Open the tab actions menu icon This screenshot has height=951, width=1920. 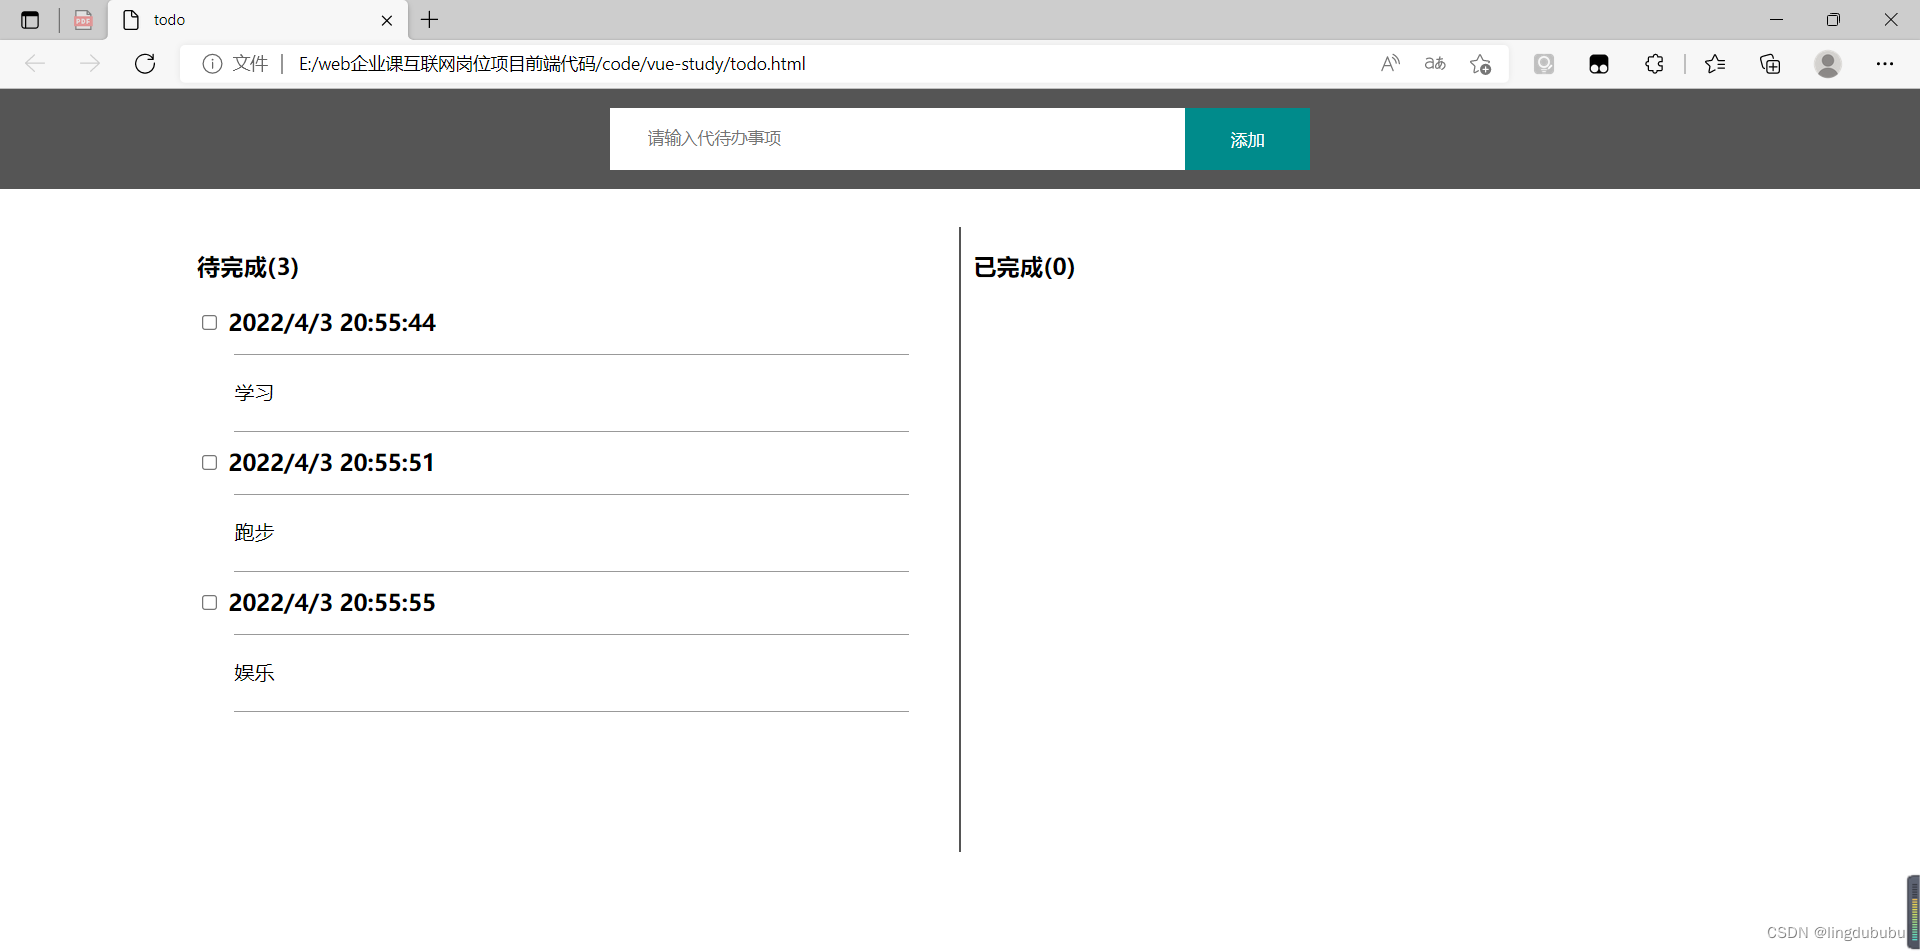click(x=30, y=20)
